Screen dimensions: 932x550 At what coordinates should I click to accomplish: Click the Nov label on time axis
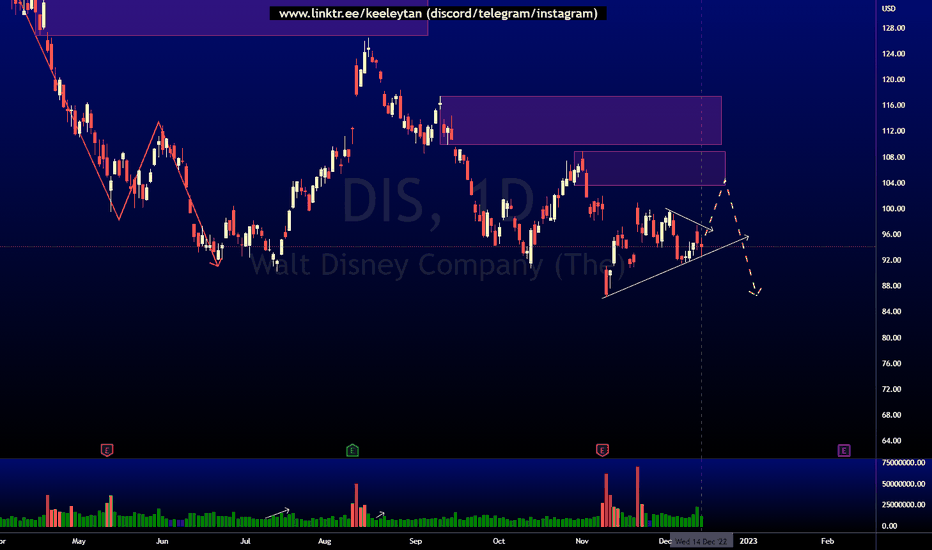pyautogui.click(x=582, y=541)
